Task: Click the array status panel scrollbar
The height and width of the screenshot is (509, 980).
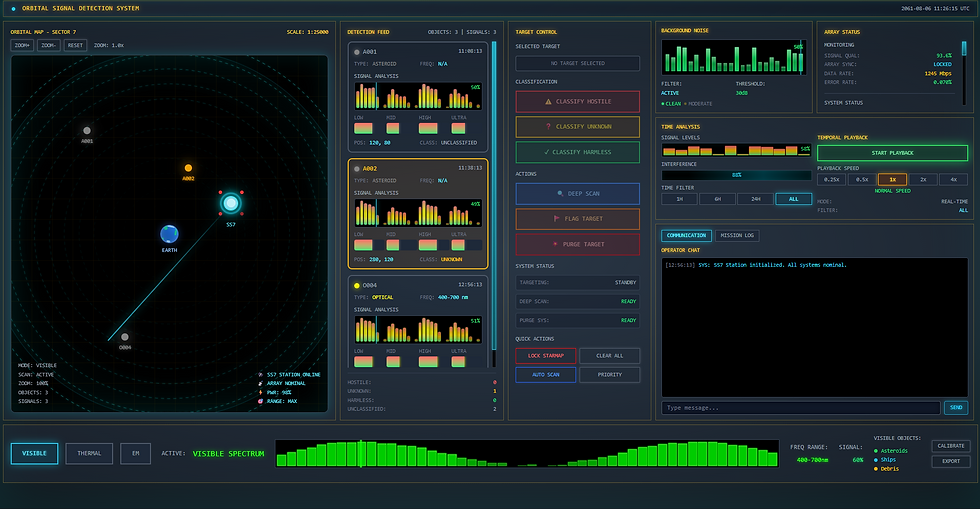Action: 964,72
